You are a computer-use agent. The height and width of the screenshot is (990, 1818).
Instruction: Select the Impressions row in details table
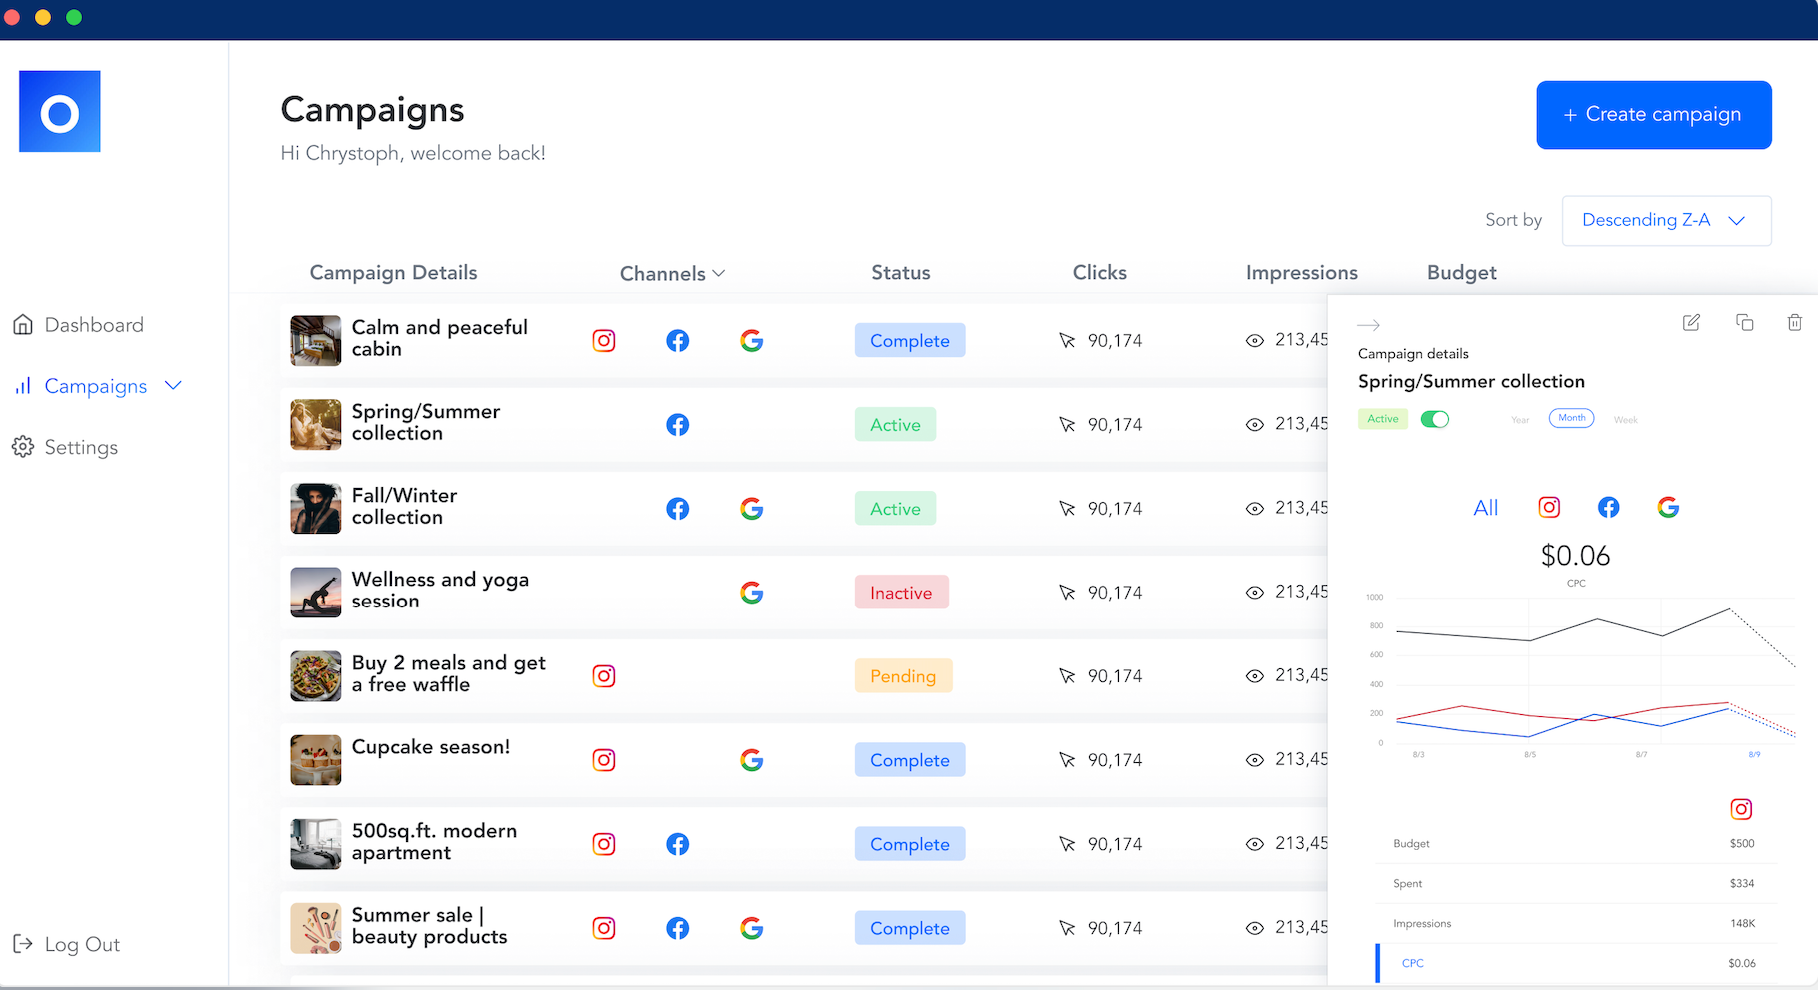(x=1574, y=924)
